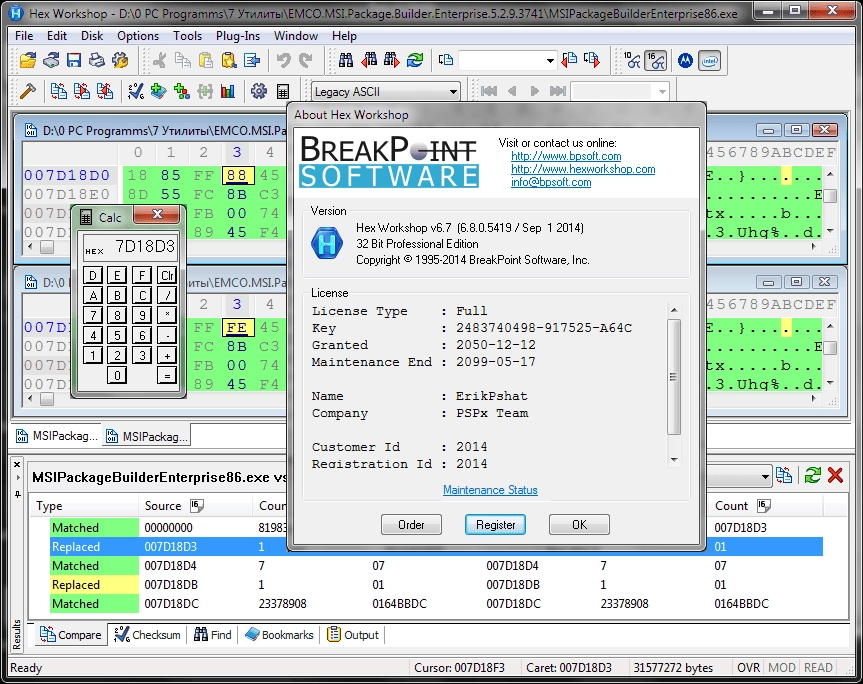Open the Help menu

point(344,36)
